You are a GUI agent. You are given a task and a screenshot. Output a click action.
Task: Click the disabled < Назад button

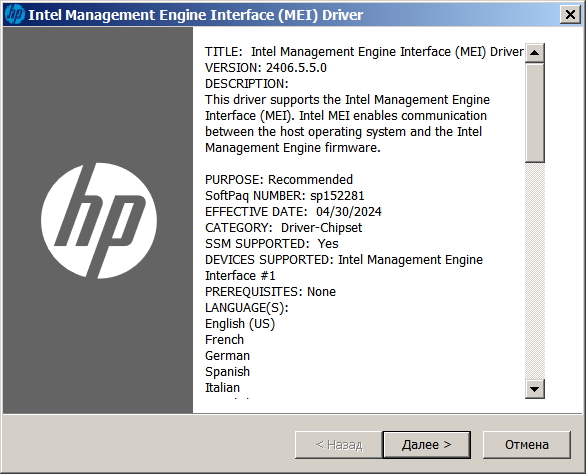pyautogui.click(x=339, y=444)
